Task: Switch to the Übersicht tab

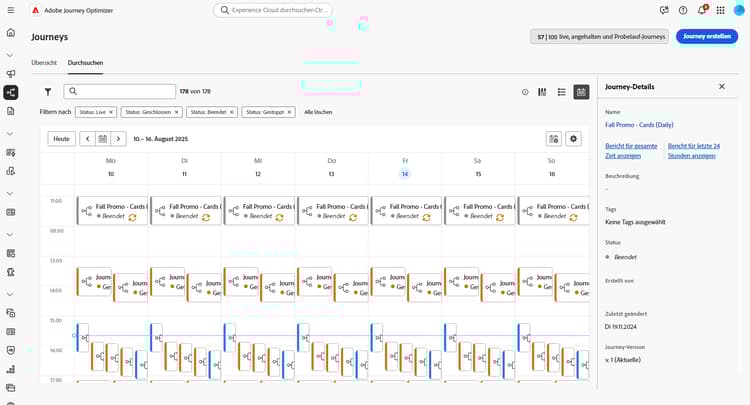Action: pyautogui.click(x=44, y=63)
